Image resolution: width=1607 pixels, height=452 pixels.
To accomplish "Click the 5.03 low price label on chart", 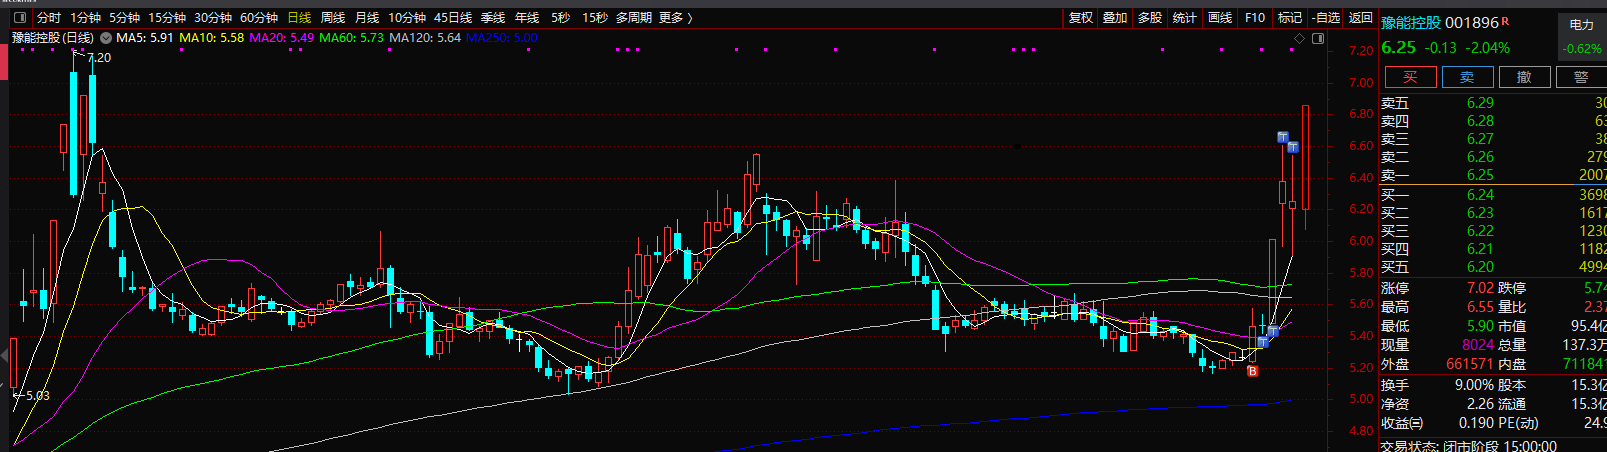I will [x=38, y=396].
